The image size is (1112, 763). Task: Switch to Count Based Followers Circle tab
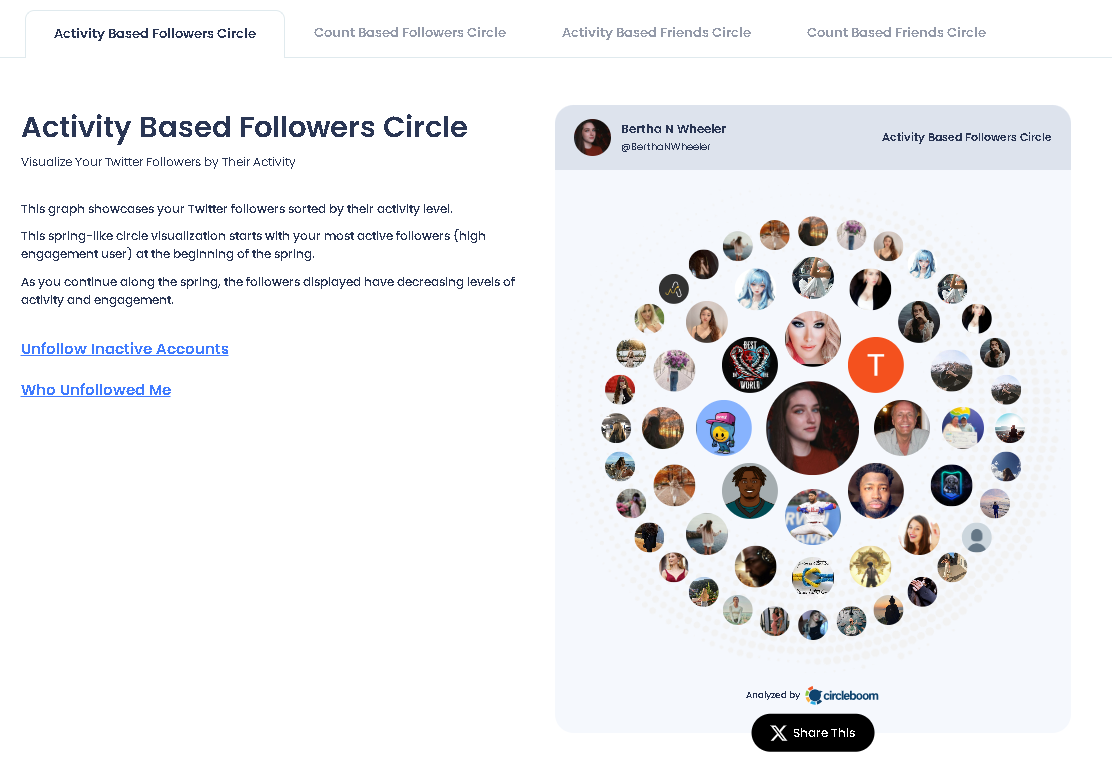410,32
